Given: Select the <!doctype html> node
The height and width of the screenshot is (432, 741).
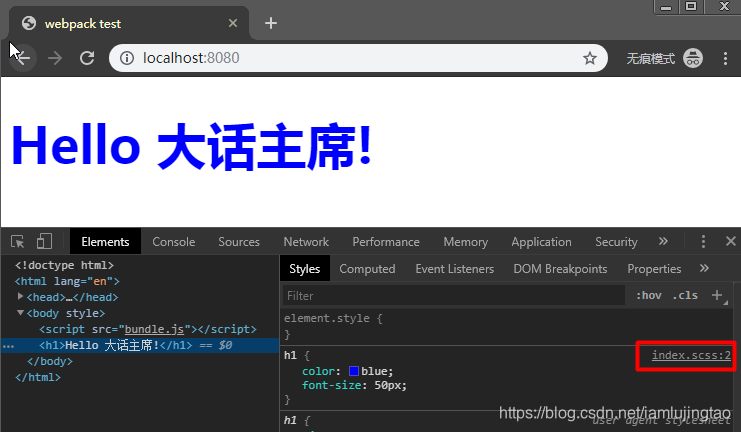Looking at the screenshot, I should pyautogui.click(x=64, y=265).
